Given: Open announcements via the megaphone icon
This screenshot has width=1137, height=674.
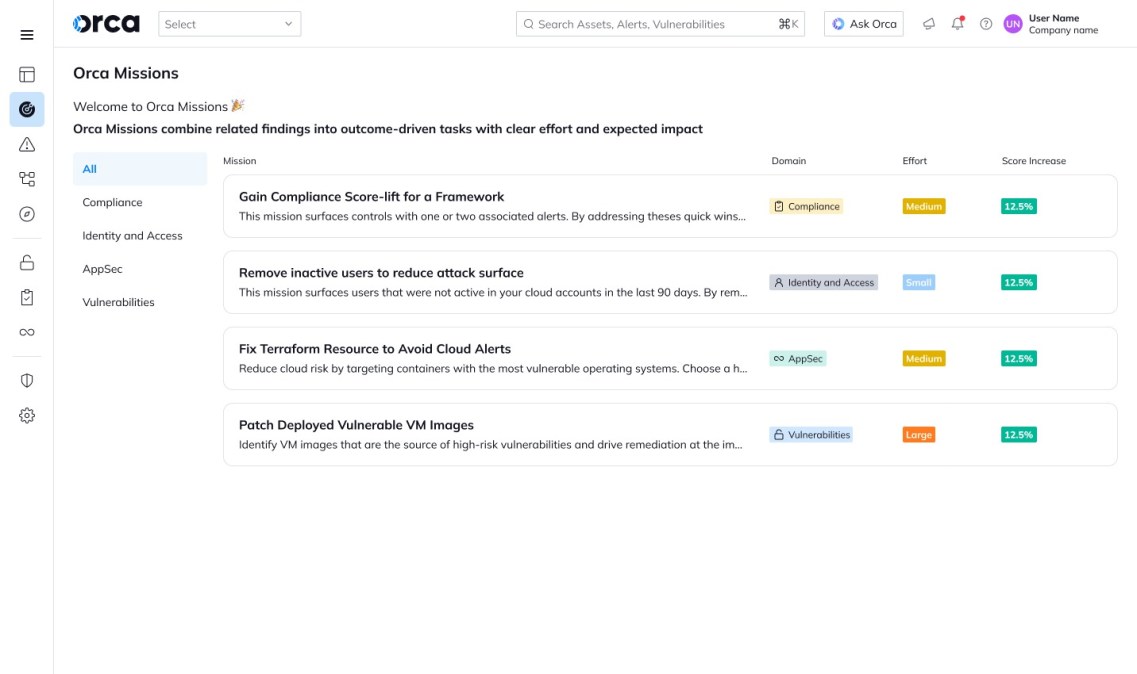Looking at the screenshot, I should (x=930, y=23).
